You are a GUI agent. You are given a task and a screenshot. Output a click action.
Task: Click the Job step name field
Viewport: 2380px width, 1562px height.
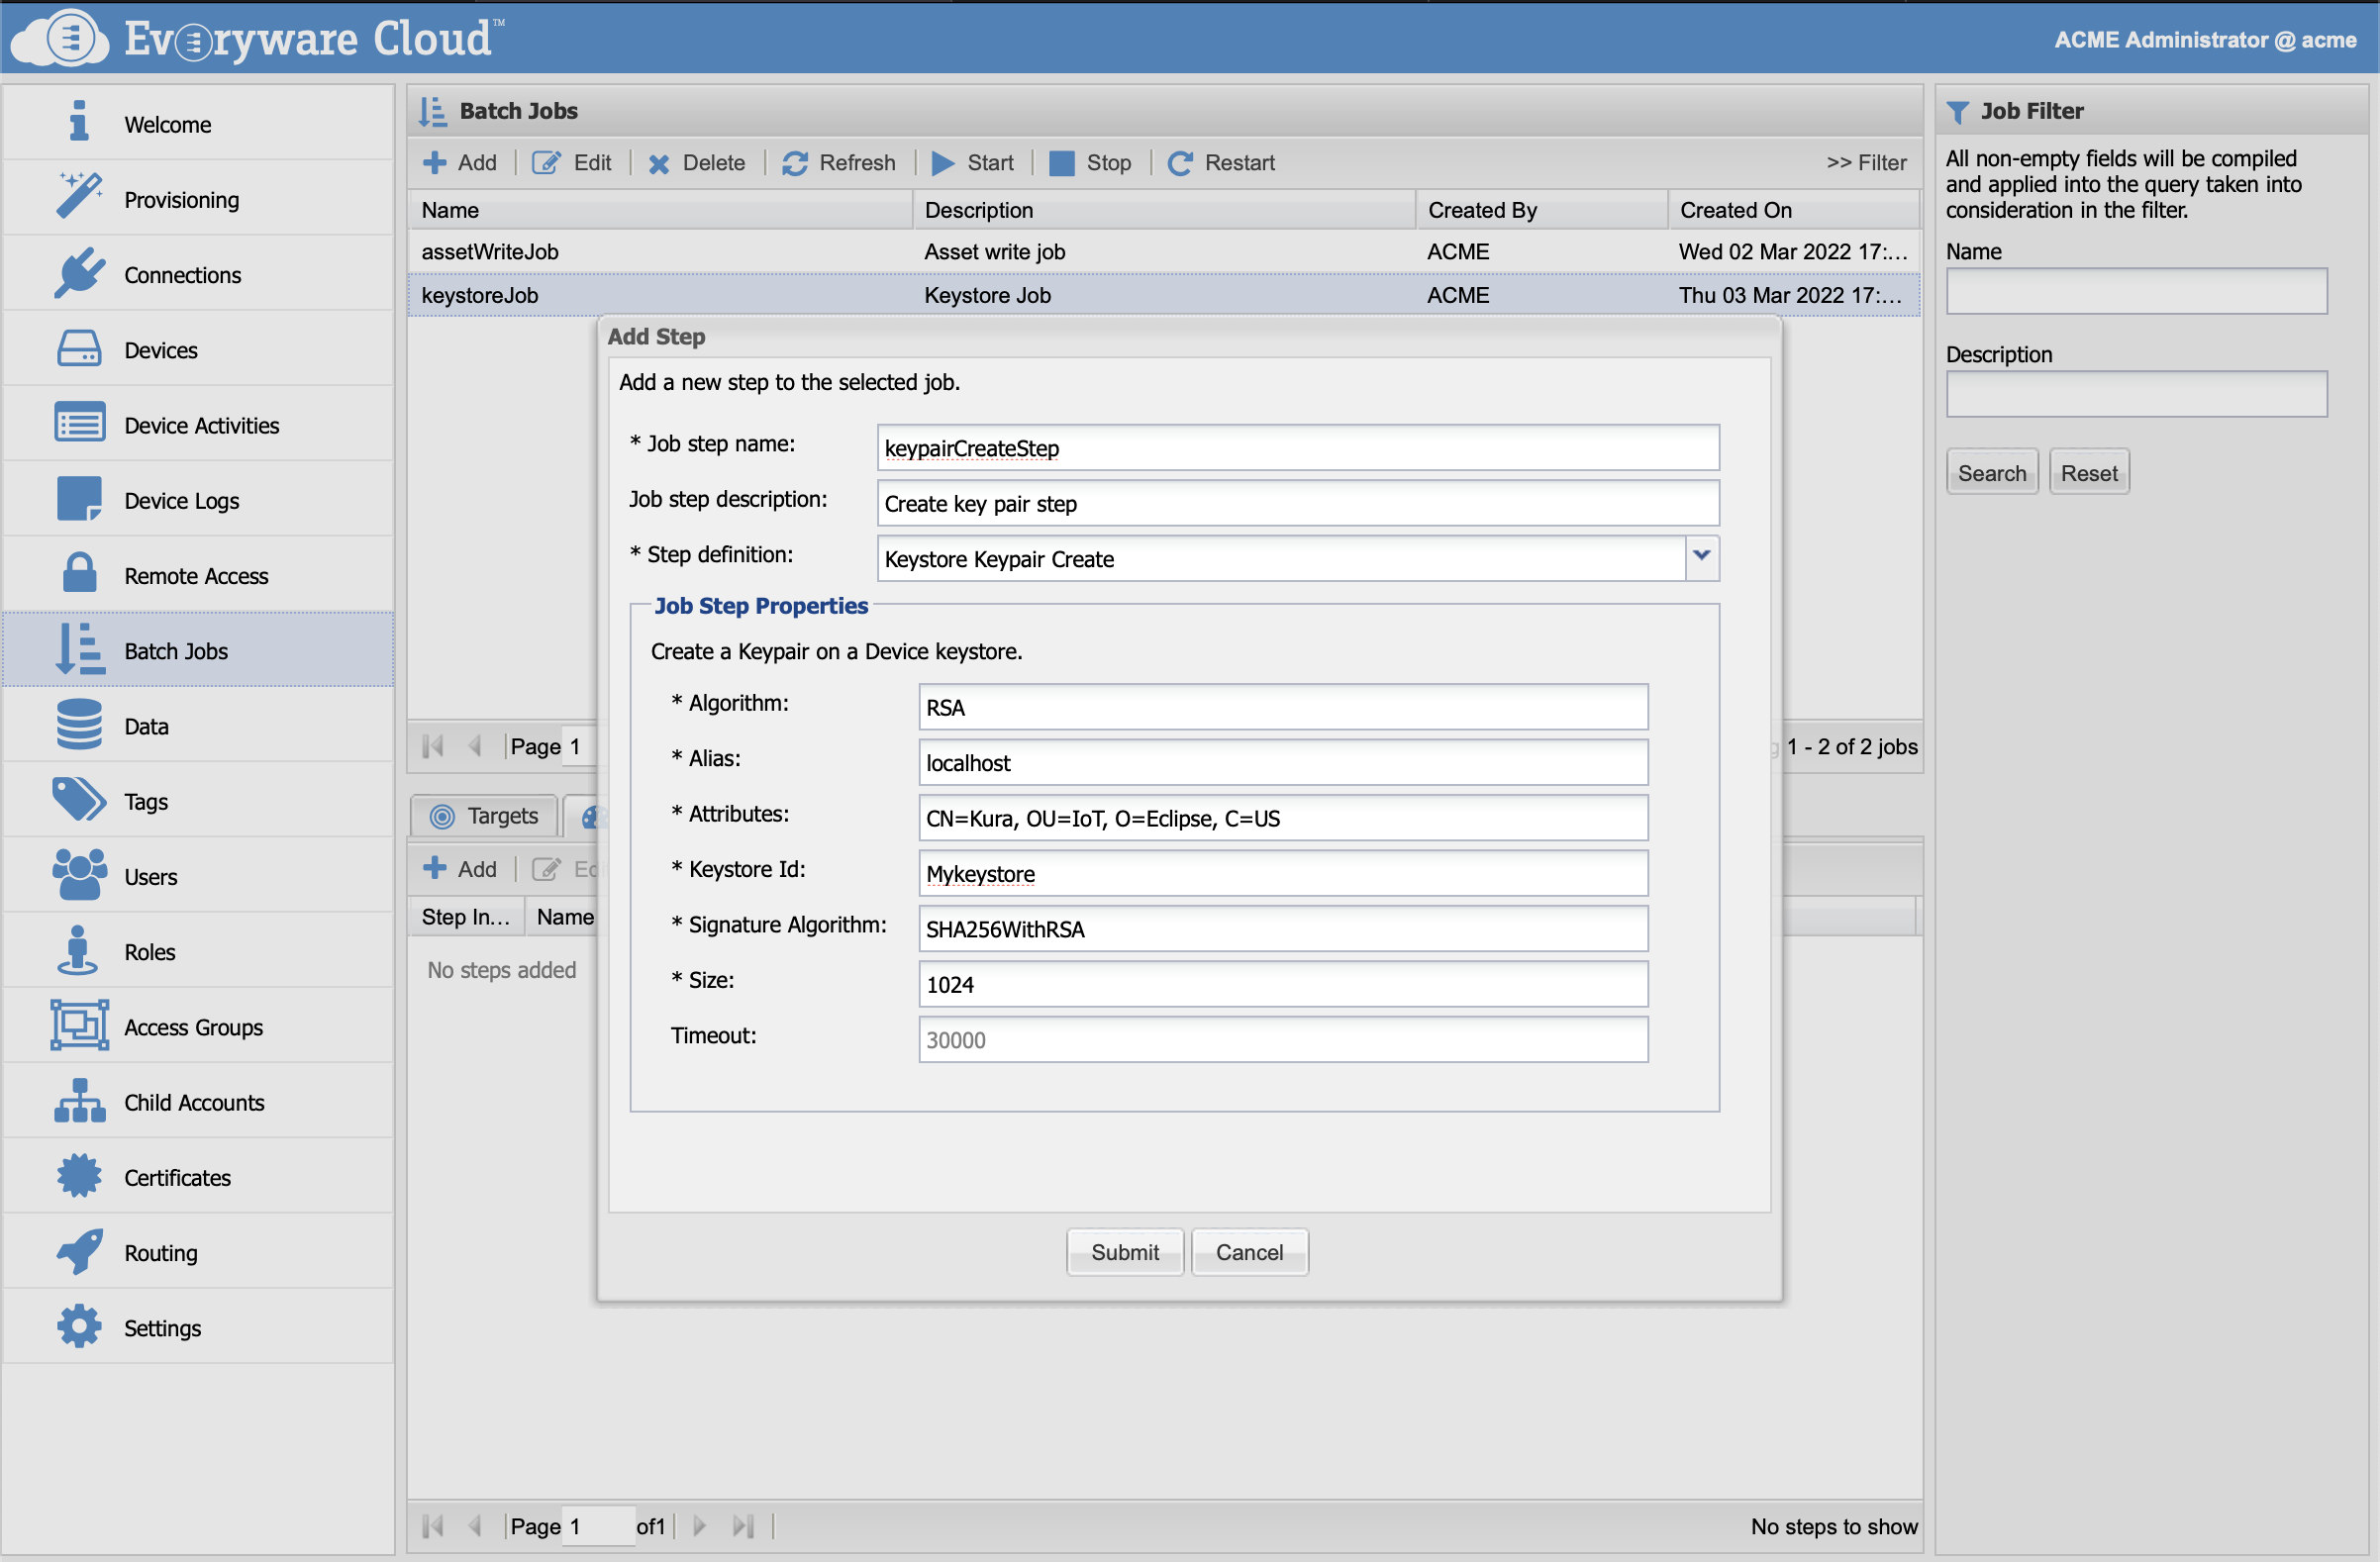(1298, 448)
